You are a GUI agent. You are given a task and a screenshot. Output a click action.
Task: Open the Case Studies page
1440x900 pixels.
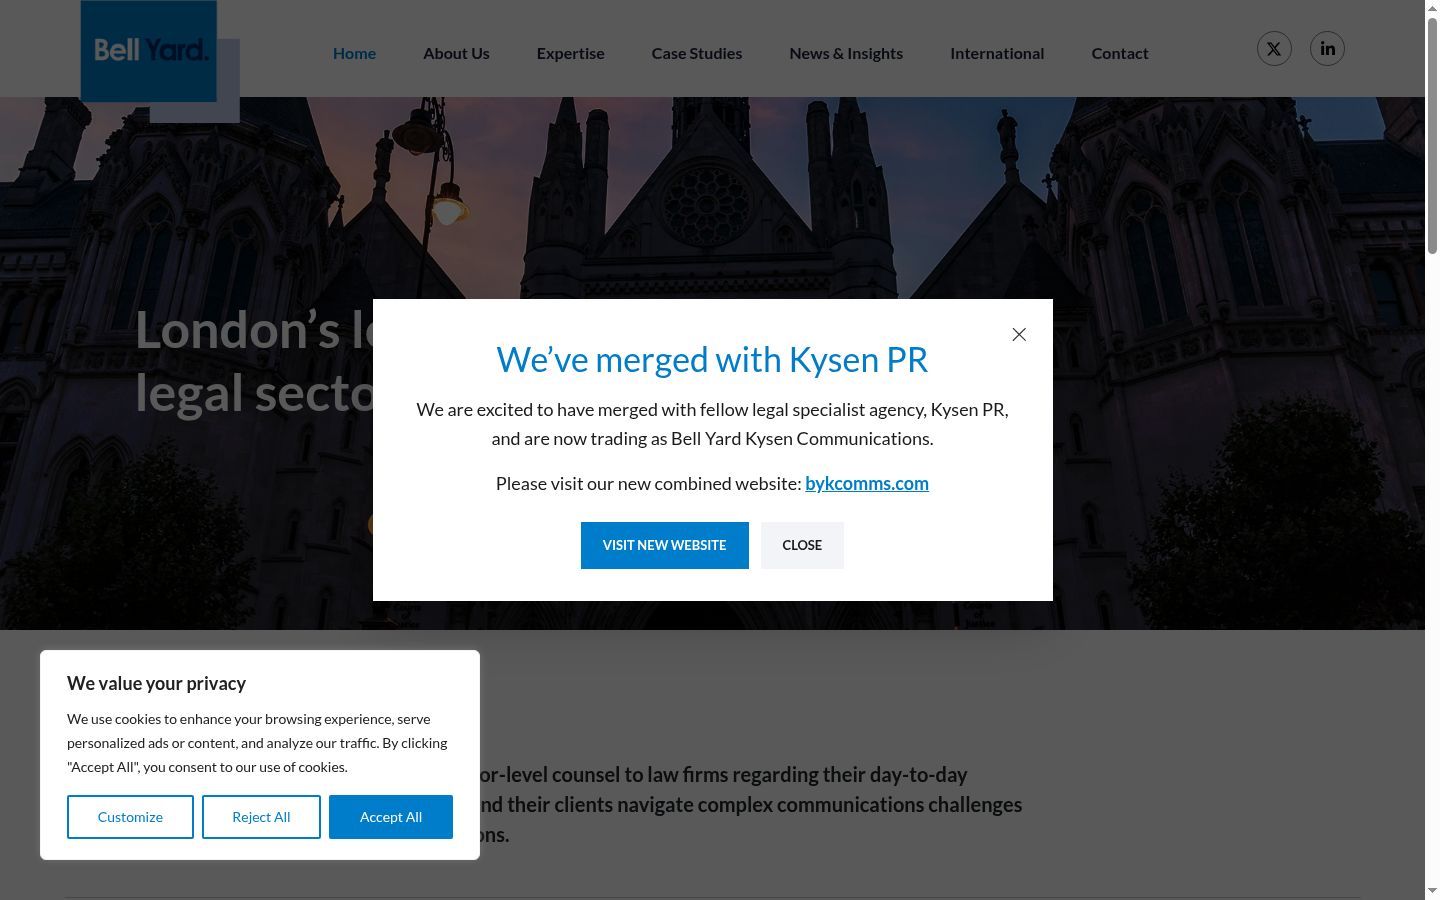click(x=697, y=53)
